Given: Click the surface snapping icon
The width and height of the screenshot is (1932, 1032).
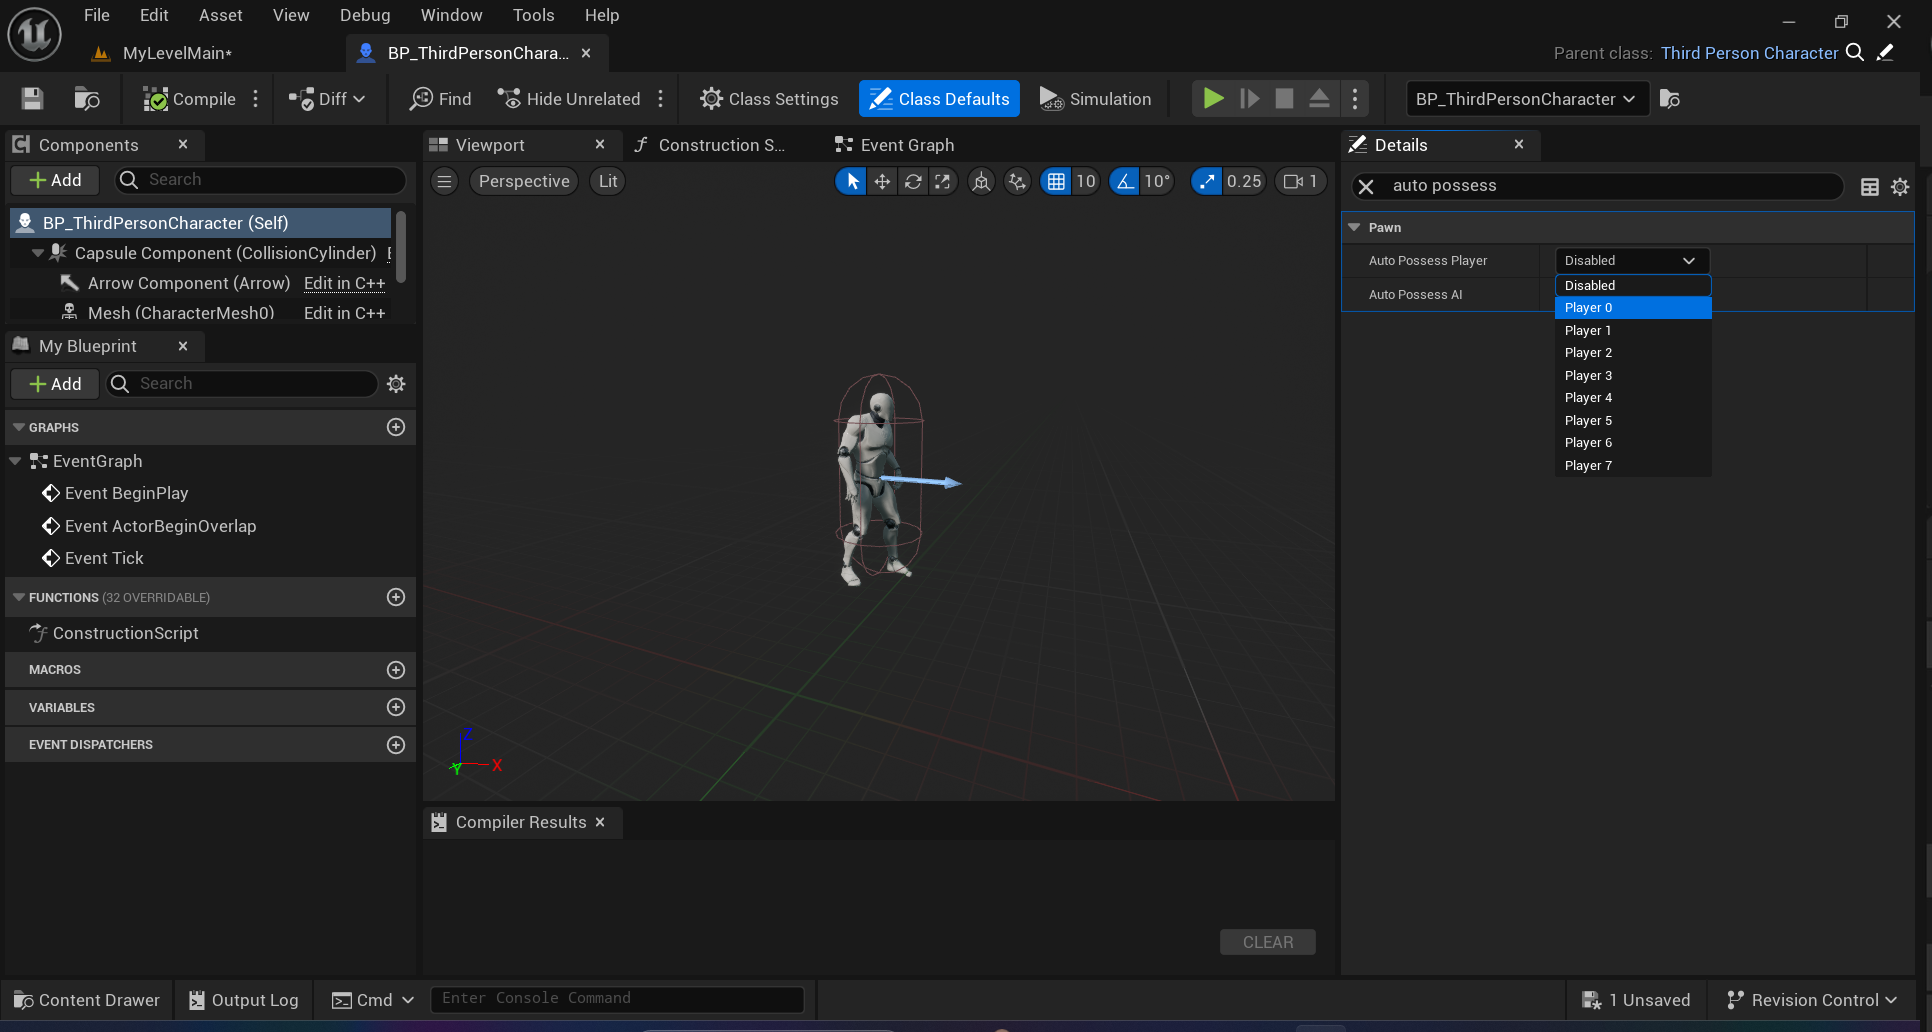Looking at the screenshot, I should click(1017, 181).
